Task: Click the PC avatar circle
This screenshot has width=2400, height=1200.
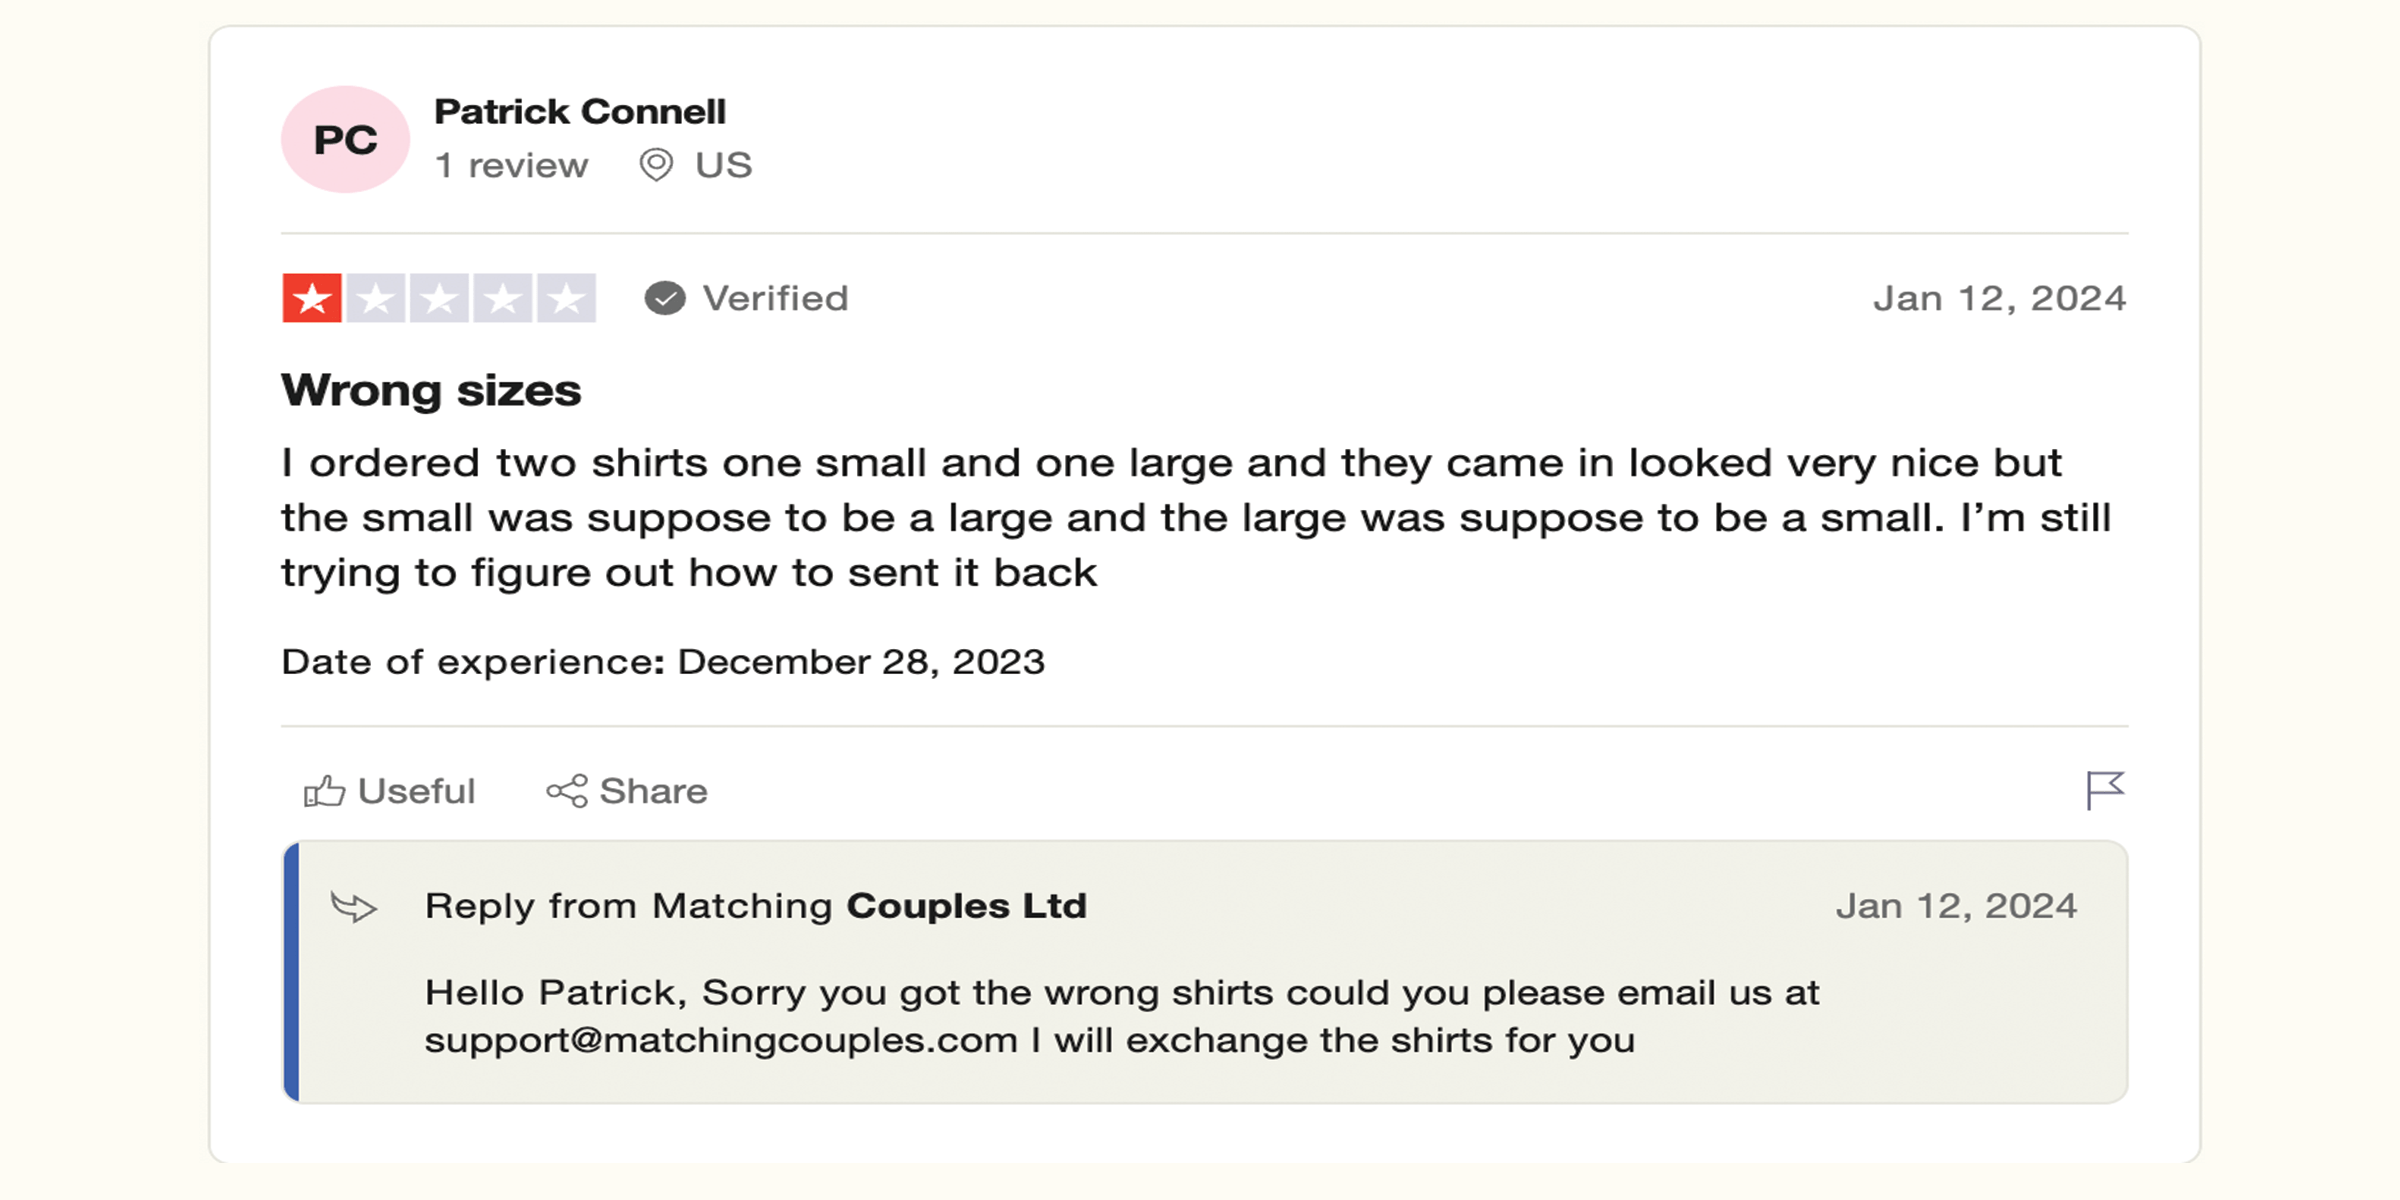Action: click(345, 139)
